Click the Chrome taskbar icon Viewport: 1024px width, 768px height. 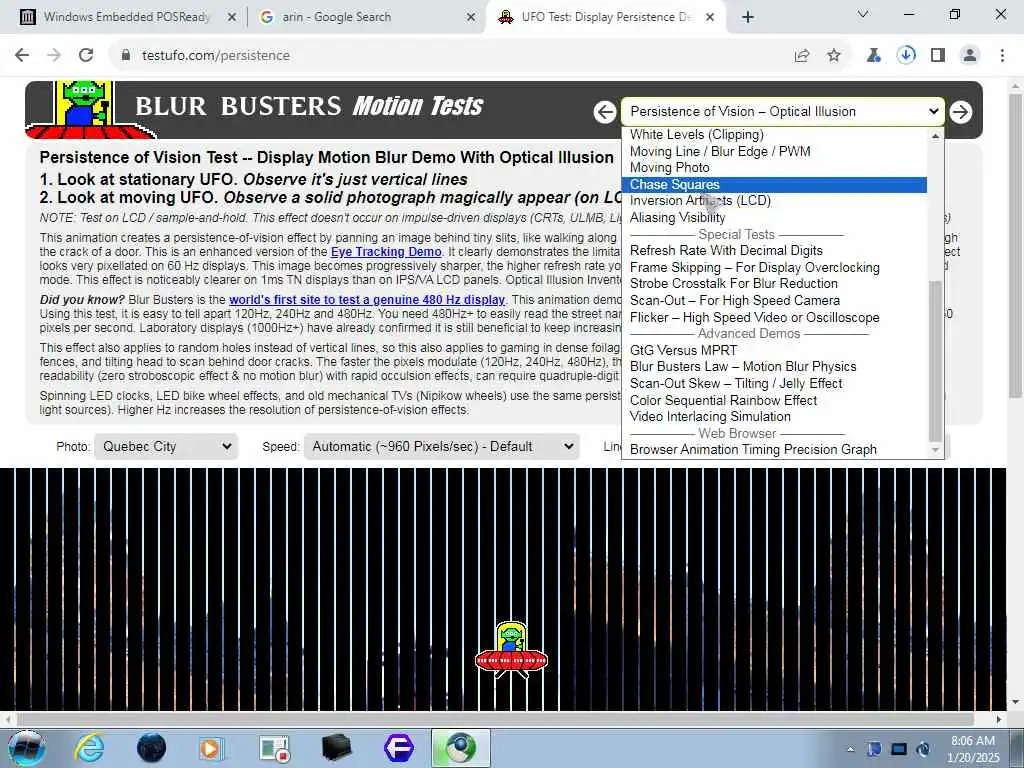pos(460,748)
